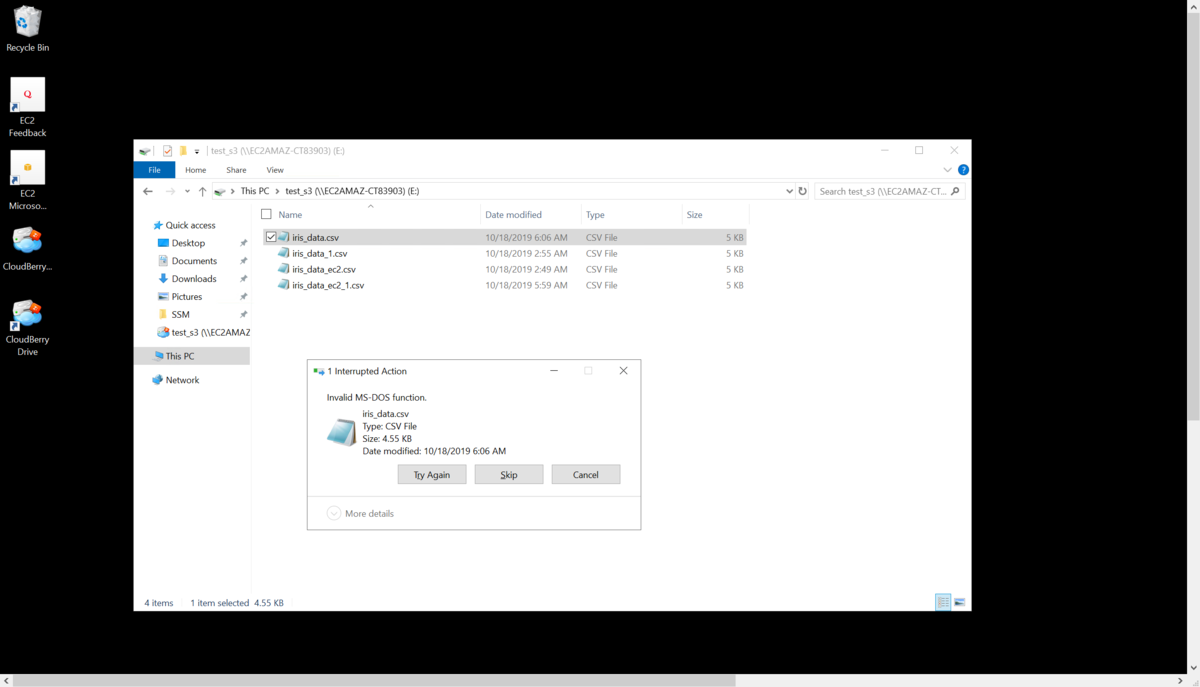Open the recent locations dropdown arrow
This screenshot has width=1200, height=687.
click(187, 191)
